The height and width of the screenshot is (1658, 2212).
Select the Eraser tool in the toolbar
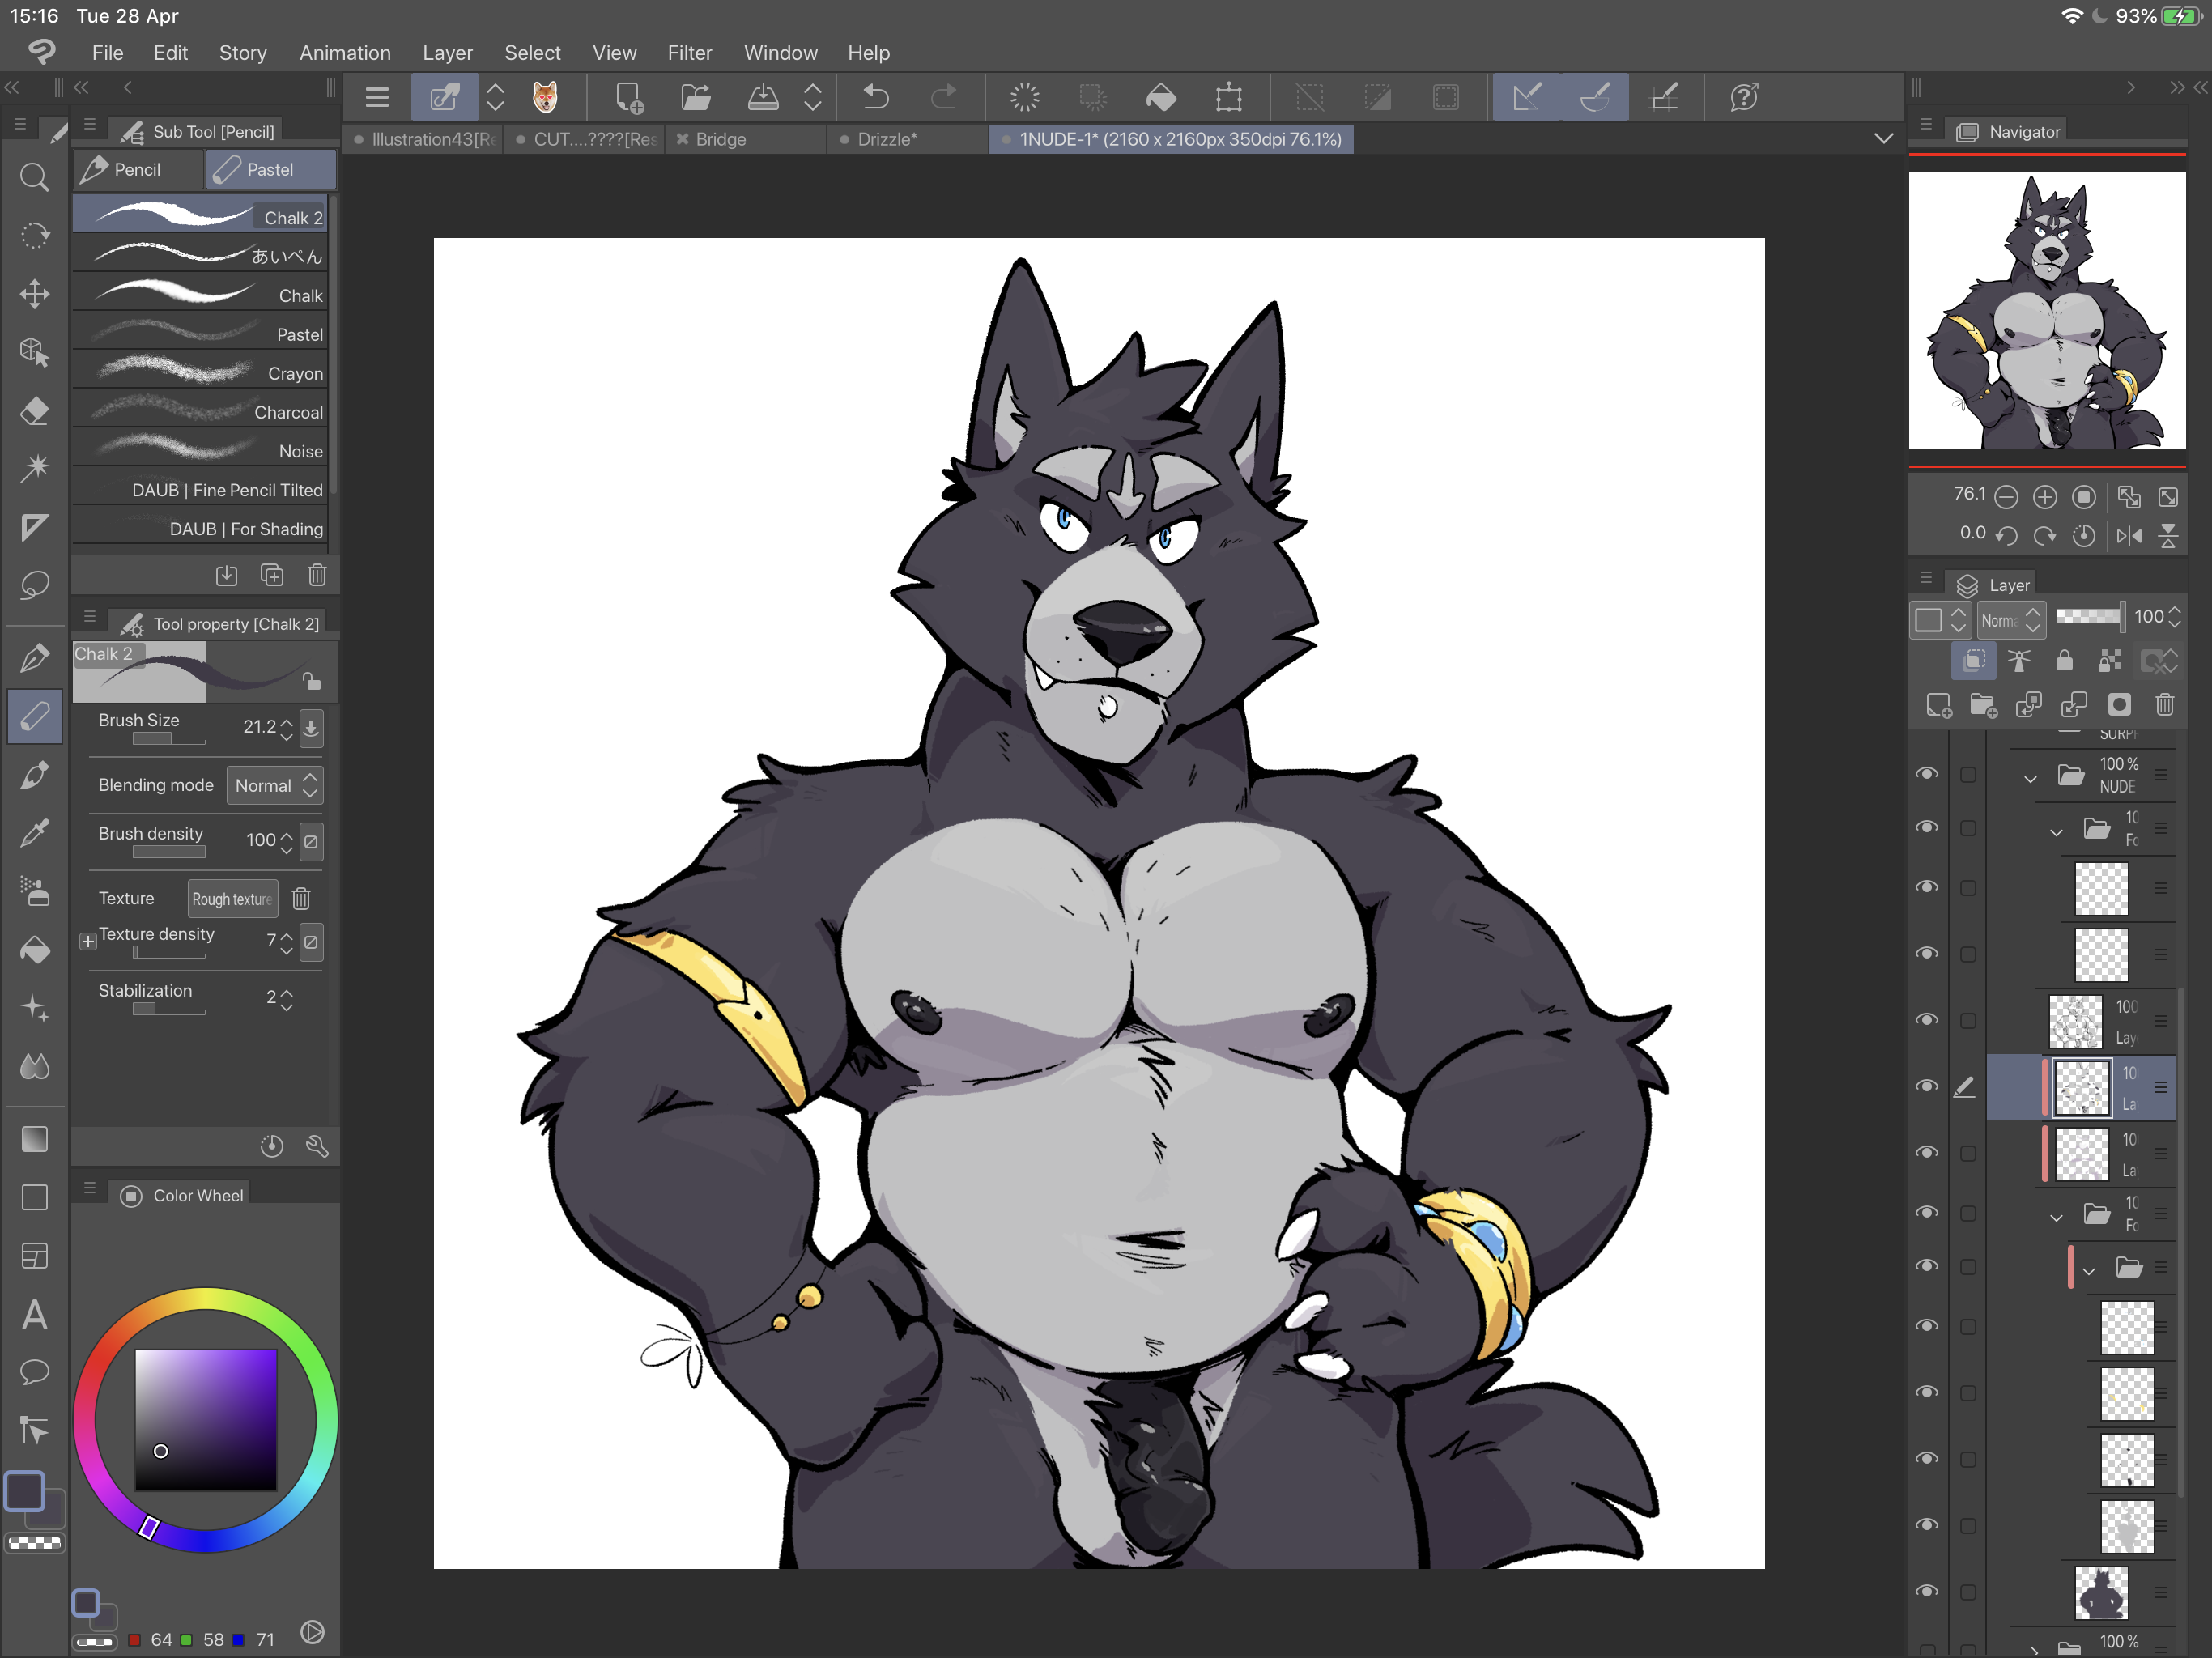pyautogui.click(x=34, y=411)
